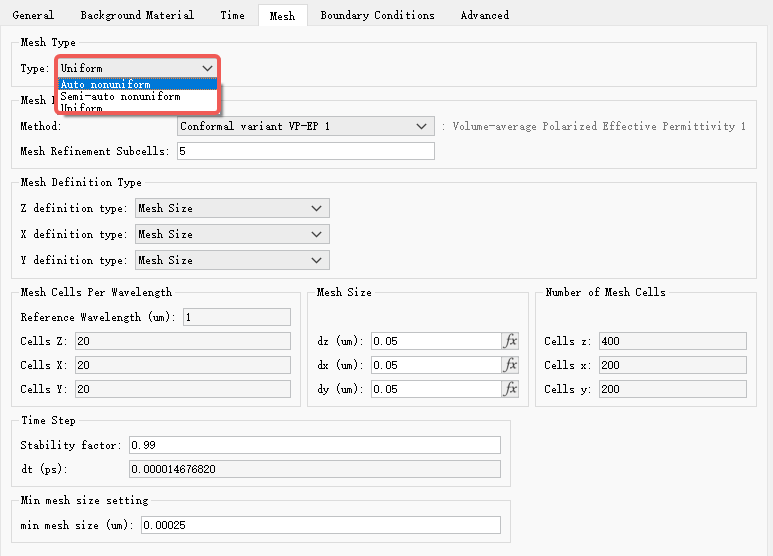The height and width of the screenshot is (556, 773).
Task: Collapse the mesh Type dropdown showing Uniform
Action: click(137, 68)
